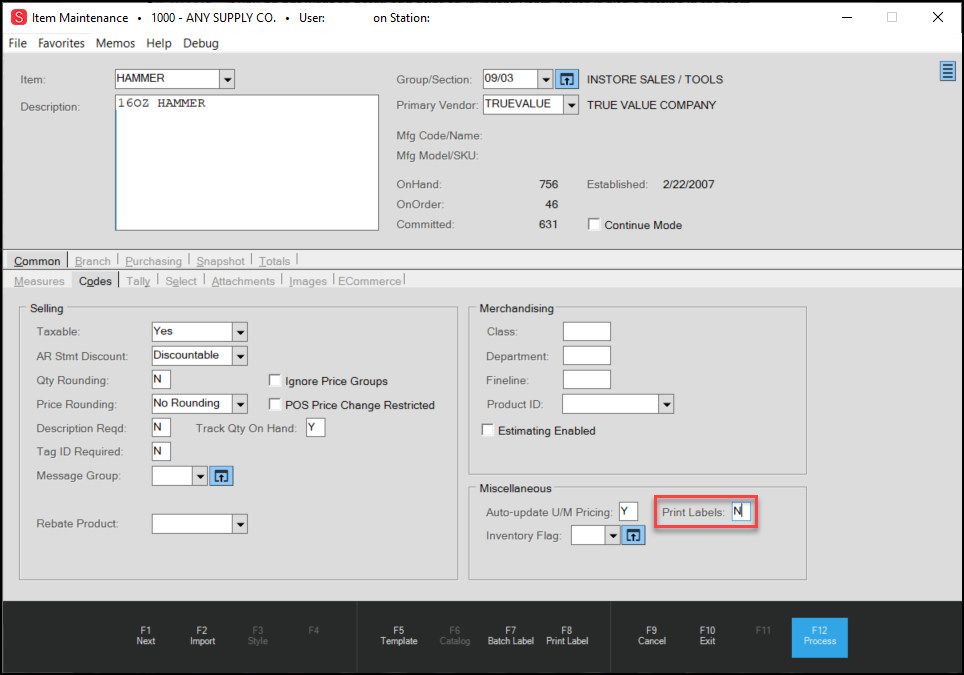The width and height of the screenshot is (964, 675).
Task: Enable the Continue Mode checkbox
Action: 594,224
